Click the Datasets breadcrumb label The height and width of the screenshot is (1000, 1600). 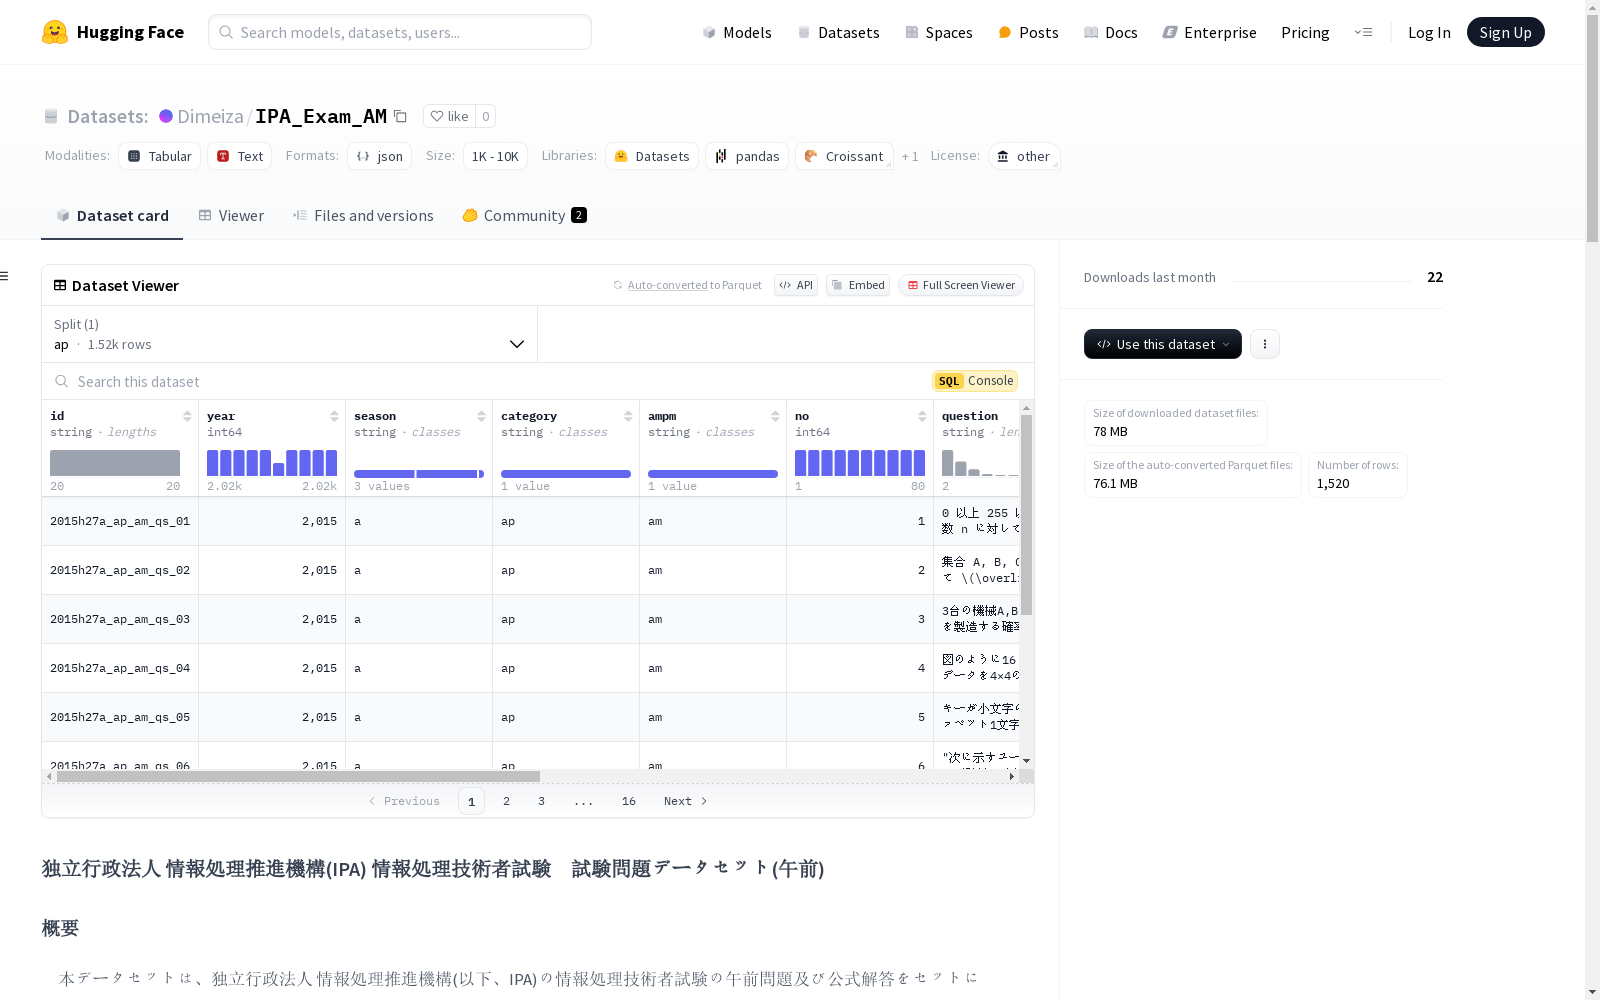107,116
